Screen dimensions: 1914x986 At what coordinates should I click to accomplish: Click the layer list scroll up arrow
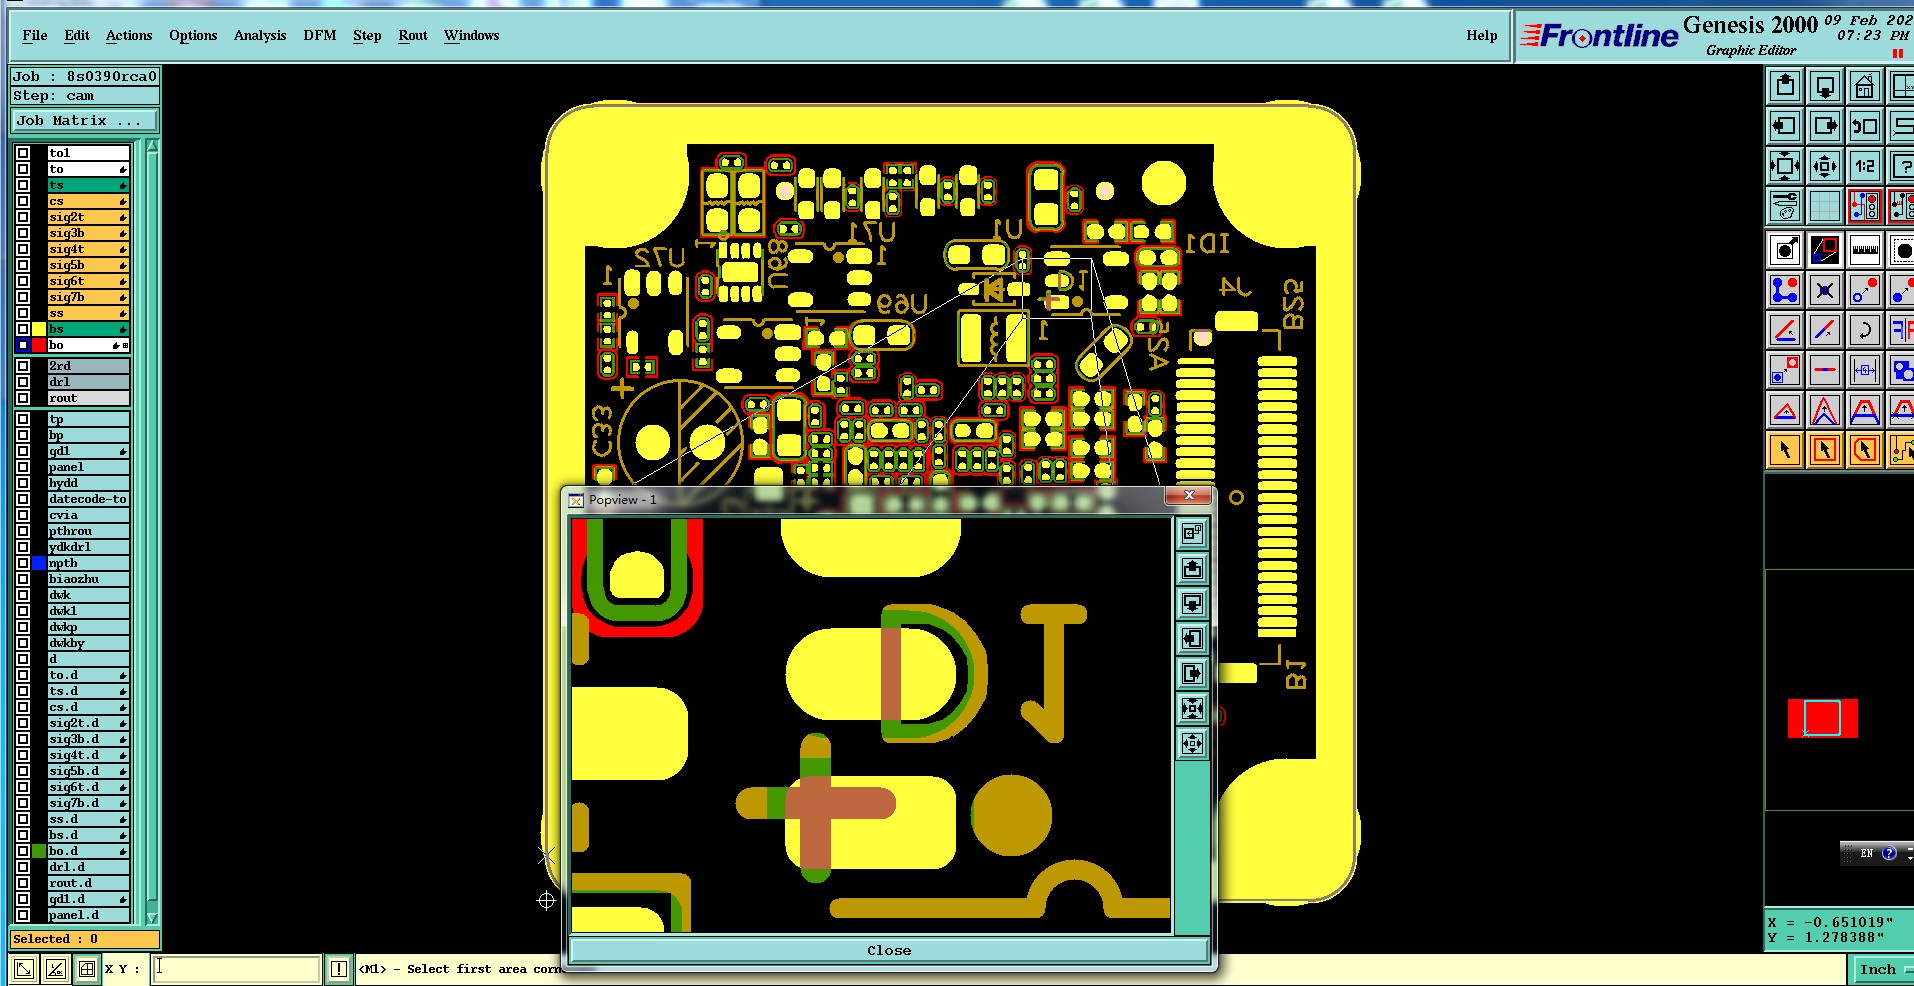point(152,147)
